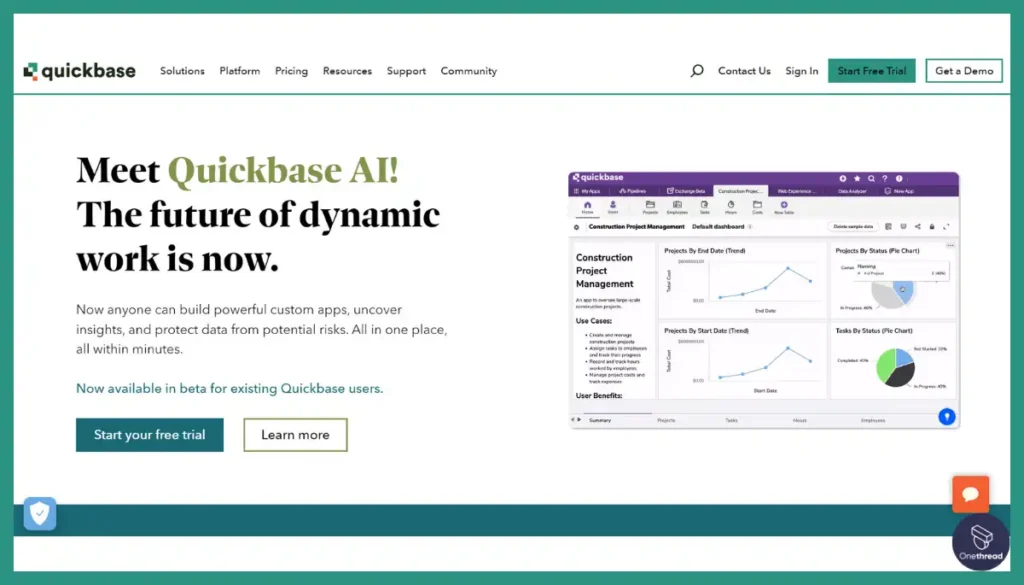
Task: Select the Construction Projec... tab
Action: 741,191
